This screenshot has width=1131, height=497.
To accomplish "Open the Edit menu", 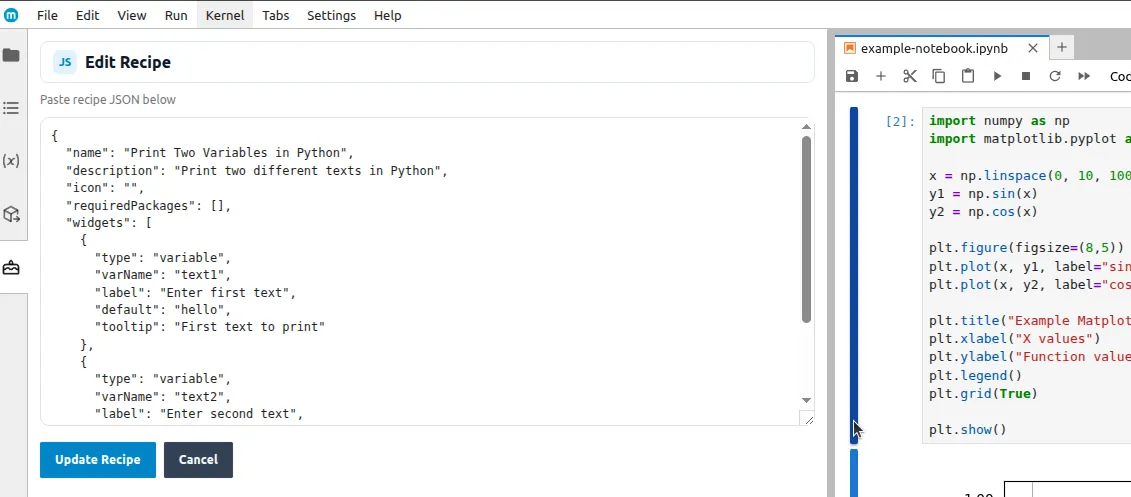I will (x=87, y=15).
